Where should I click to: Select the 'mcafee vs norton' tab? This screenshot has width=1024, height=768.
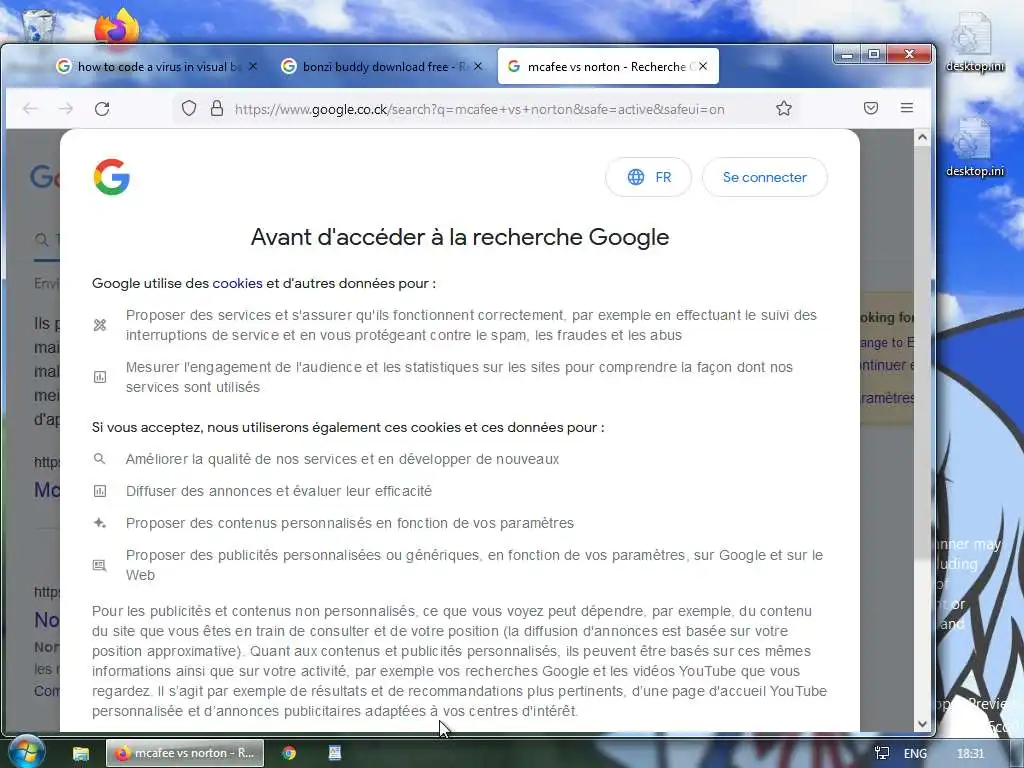[608, 66]
